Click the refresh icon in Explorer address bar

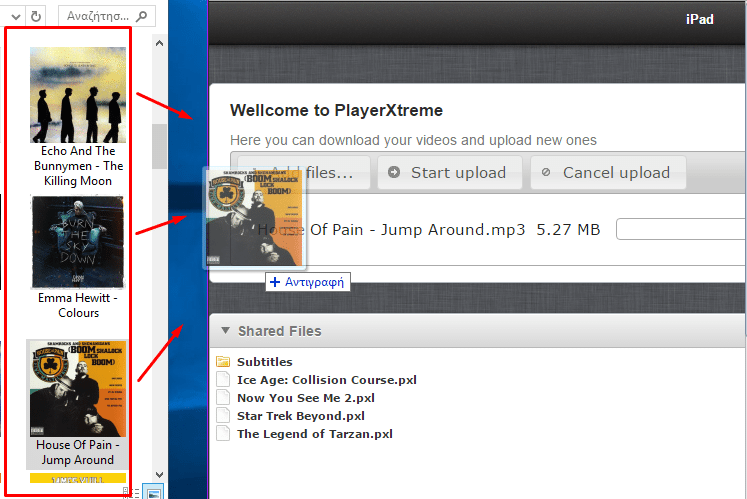click(x=36, y=17)
